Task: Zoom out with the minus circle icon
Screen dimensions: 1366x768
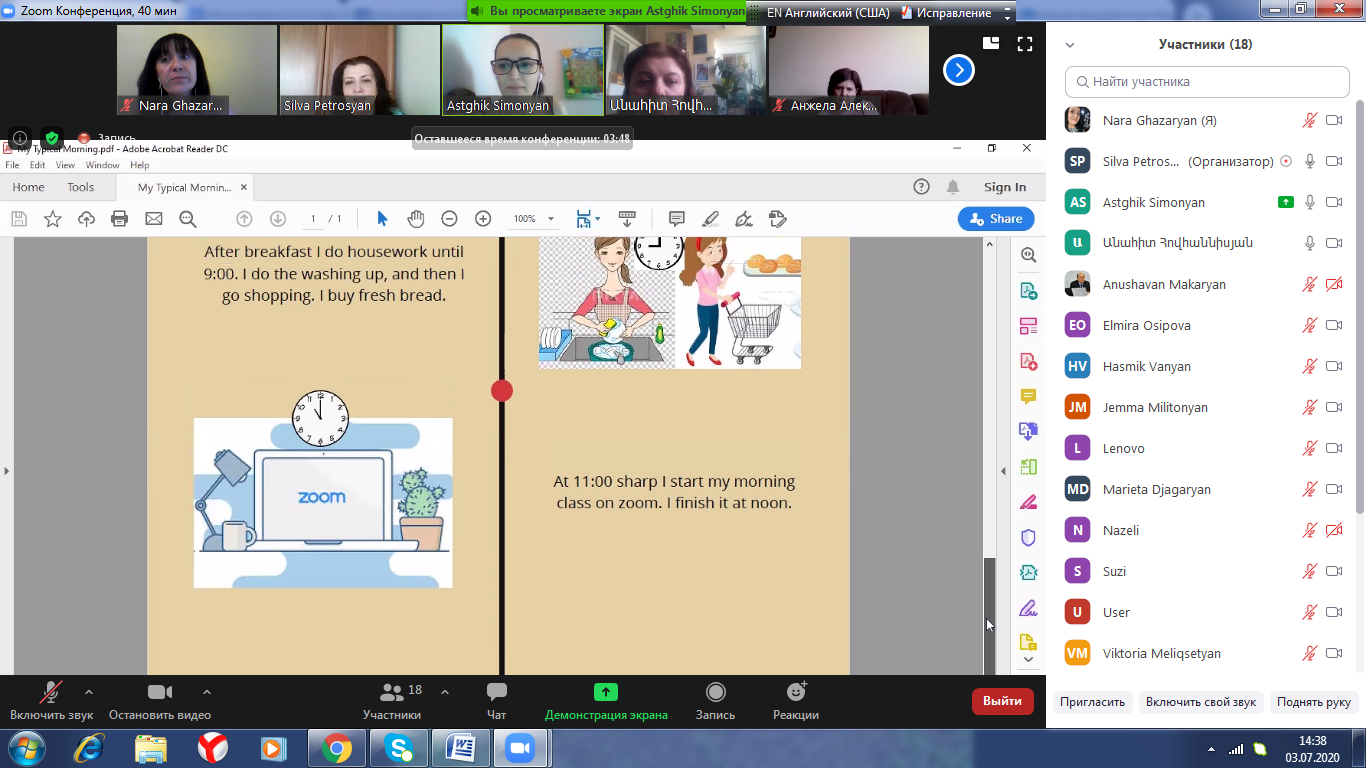Action: 450,219
